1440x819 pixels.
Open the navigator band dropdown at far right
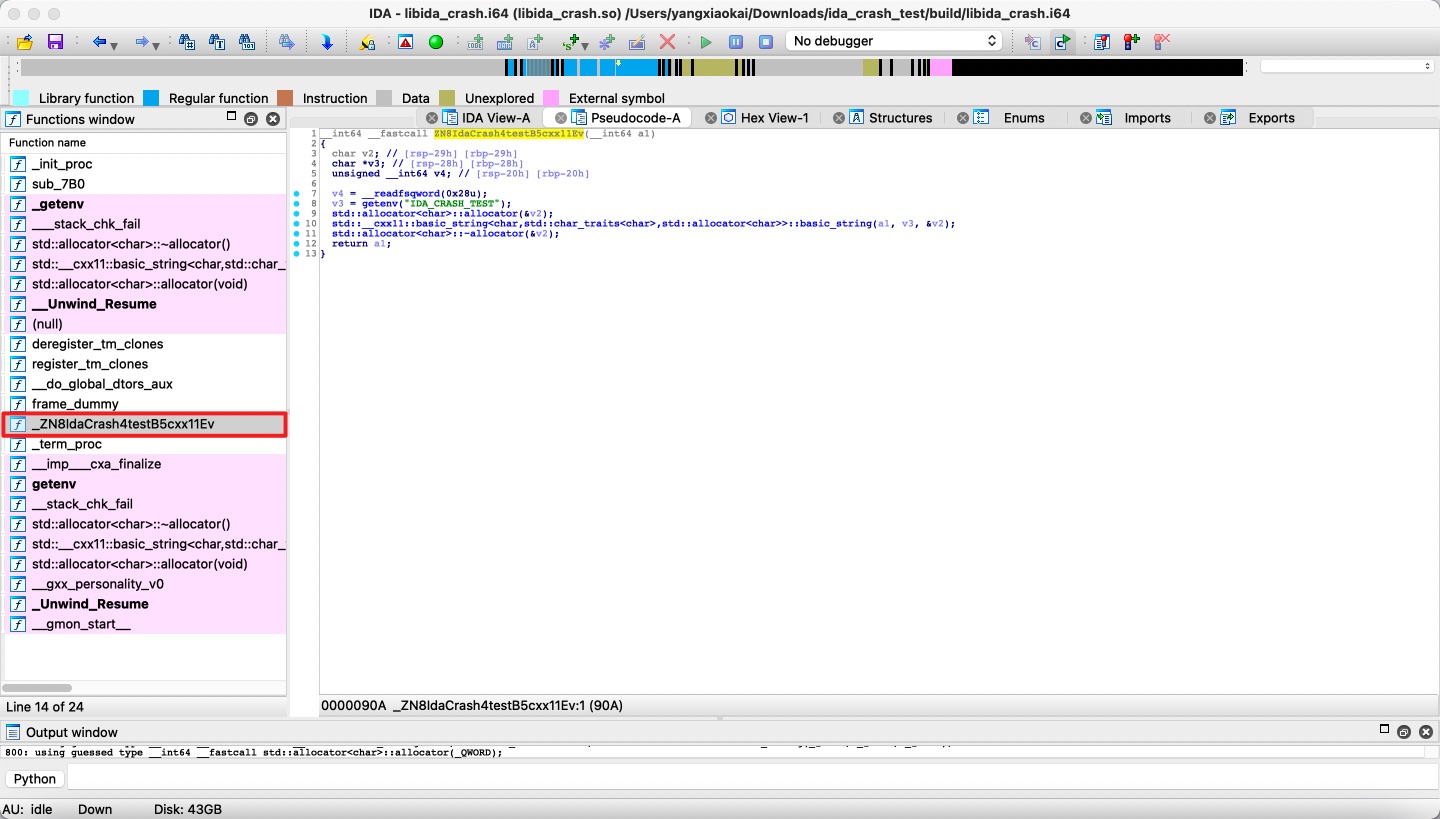pyautogui.click(x=1347, y=66)
